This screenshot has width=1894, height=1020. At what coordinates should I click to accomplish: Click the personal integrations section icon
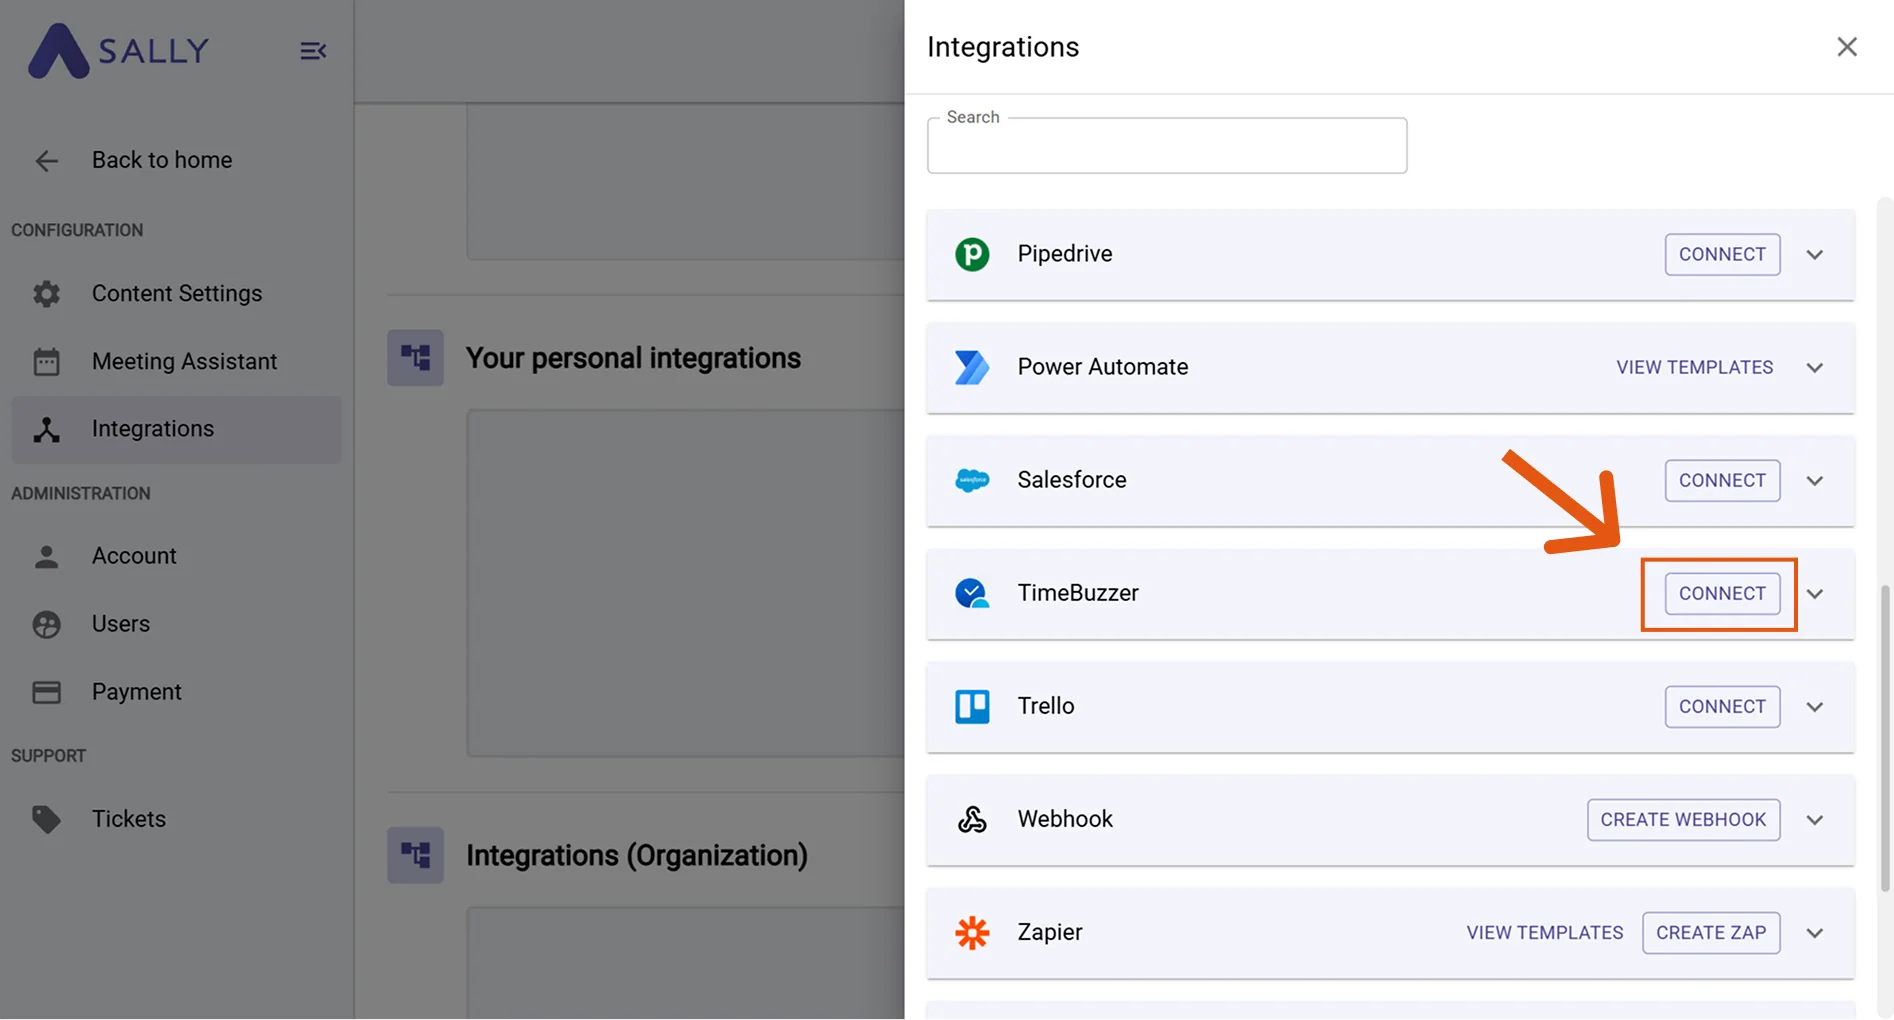[x=415, y=358]
